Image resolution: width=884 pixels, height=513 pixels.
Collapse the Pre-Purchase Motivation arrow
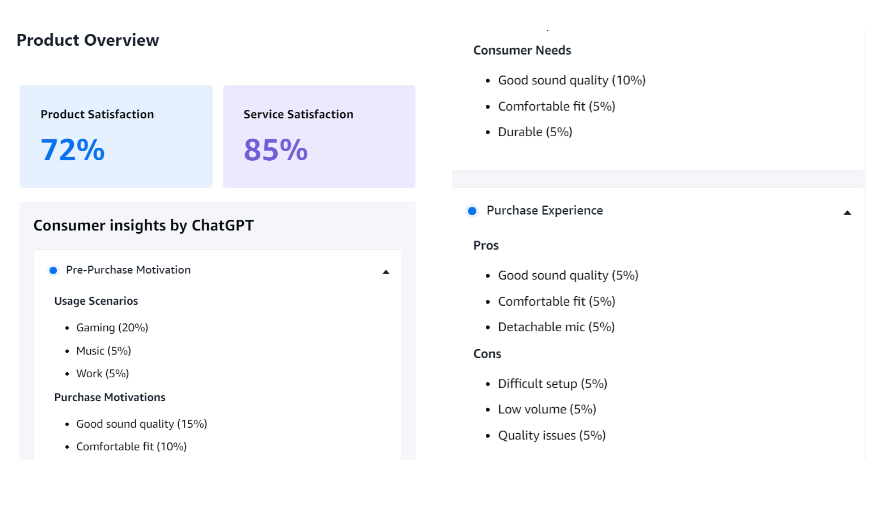tap(386, 271)
